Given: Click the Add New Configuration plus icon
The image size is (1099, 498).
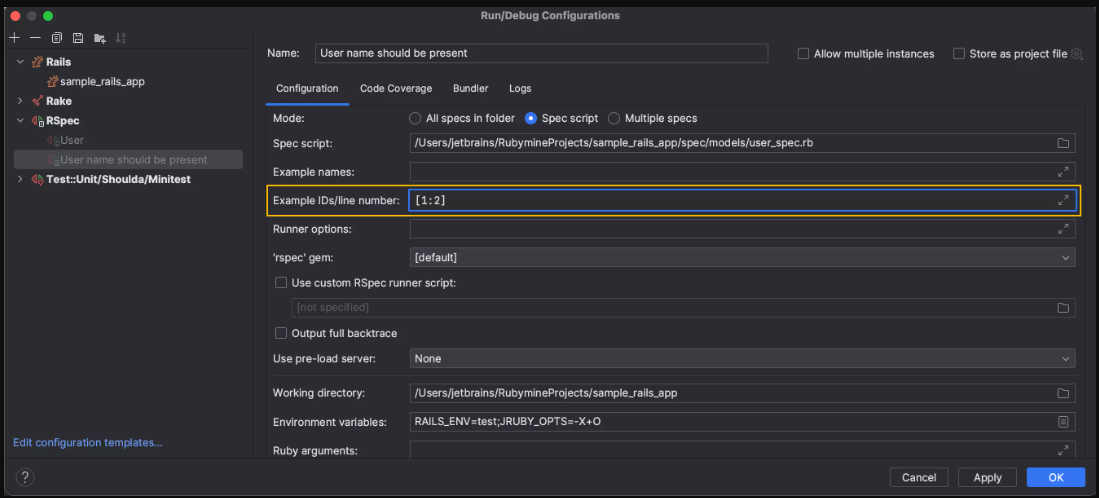Looking at the screenshot, I should [x=14, y=38].
